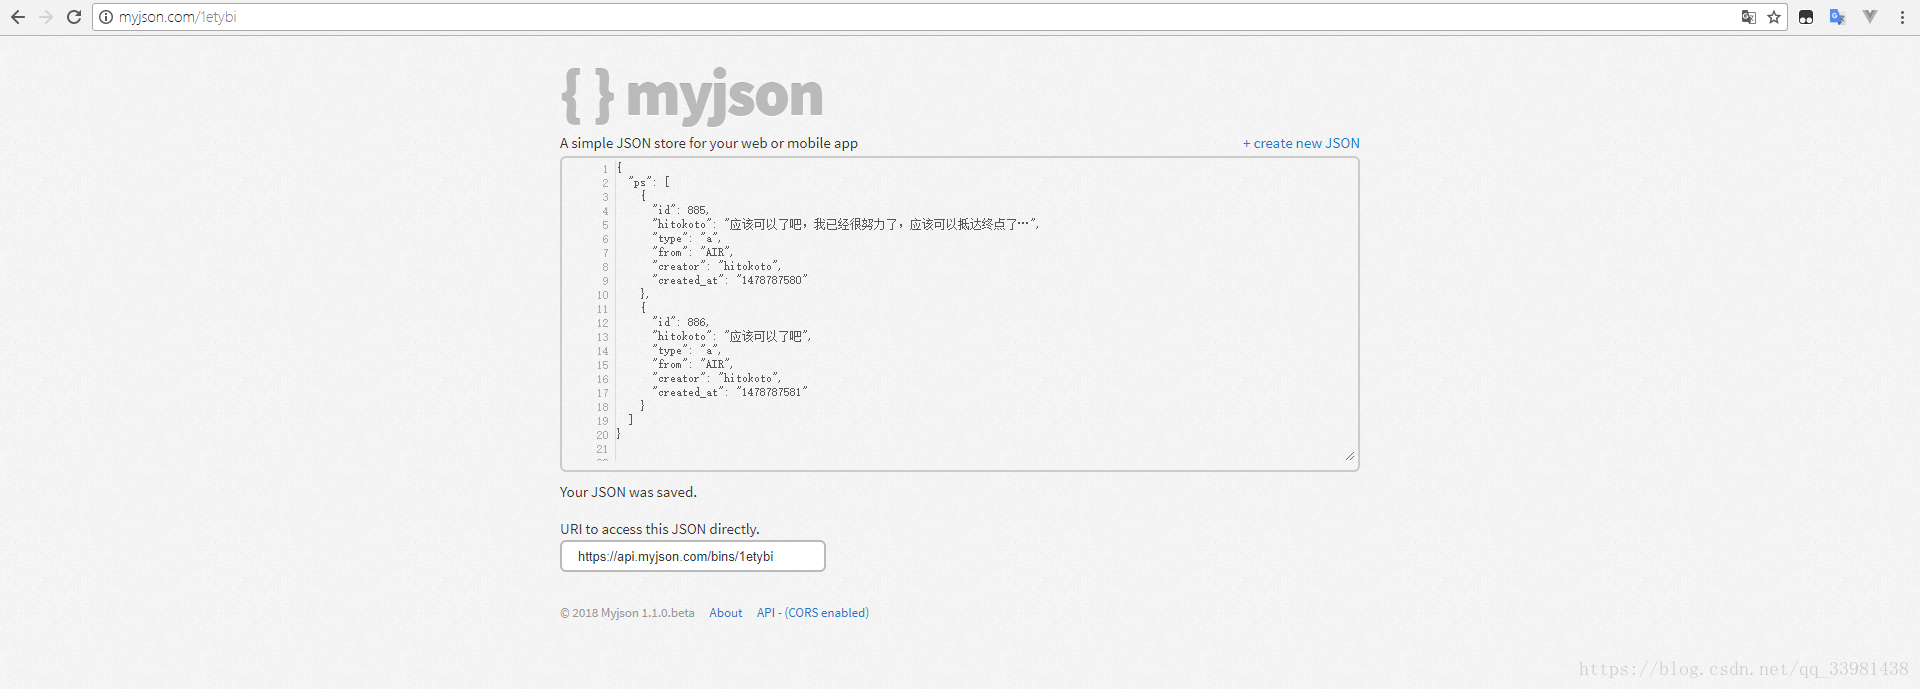This screenshot has width=1920, height=689.
Task: Click the line with "id": 886
Action: pyautogui.click(x=681, y=322)
